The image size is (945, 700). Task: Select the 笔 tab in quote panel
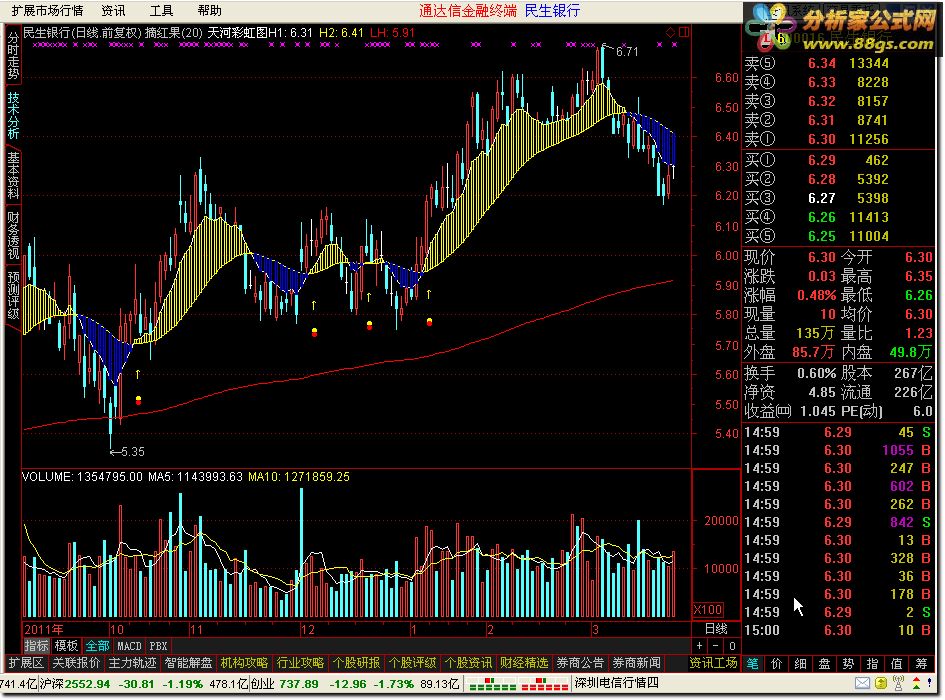point(753,664)
